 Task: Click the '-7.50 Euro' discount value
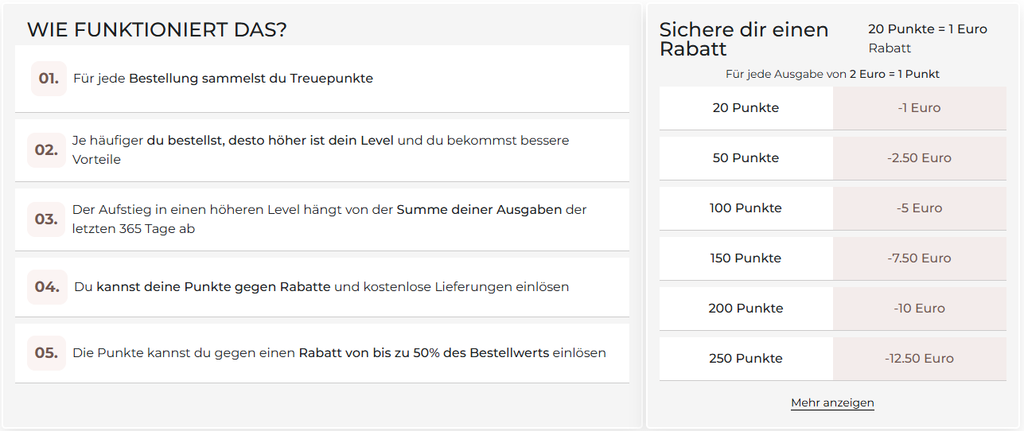pos(920,258)
